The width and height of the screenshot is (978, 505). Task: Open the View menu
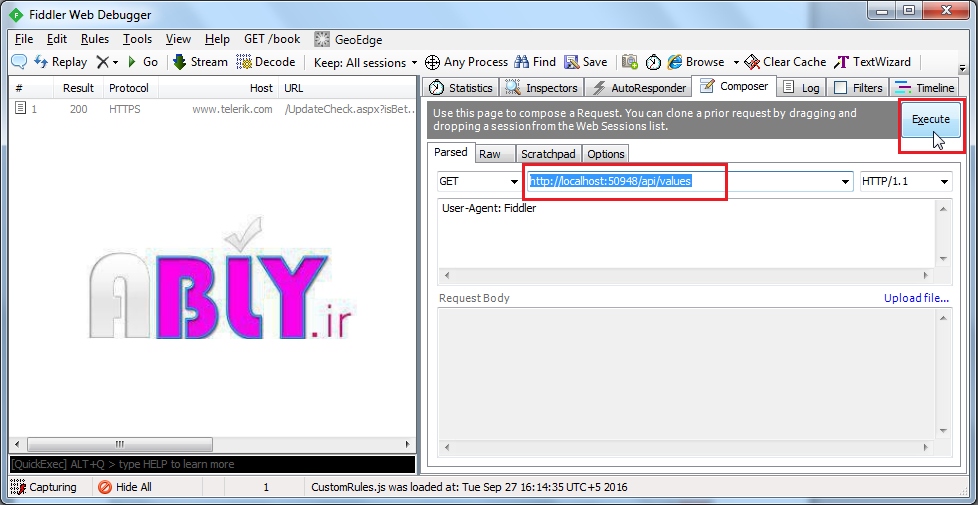click(178, 39)
